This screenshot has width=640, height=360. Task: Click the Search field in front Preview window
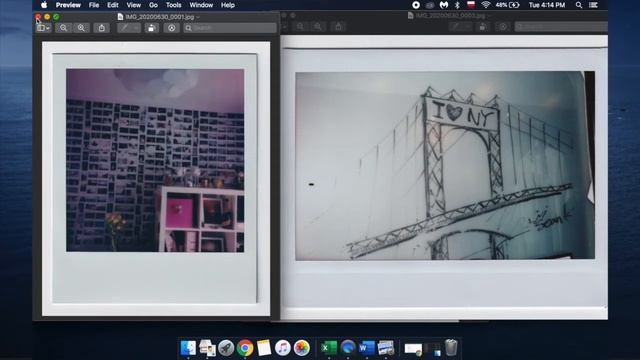(x=230, y=28)
